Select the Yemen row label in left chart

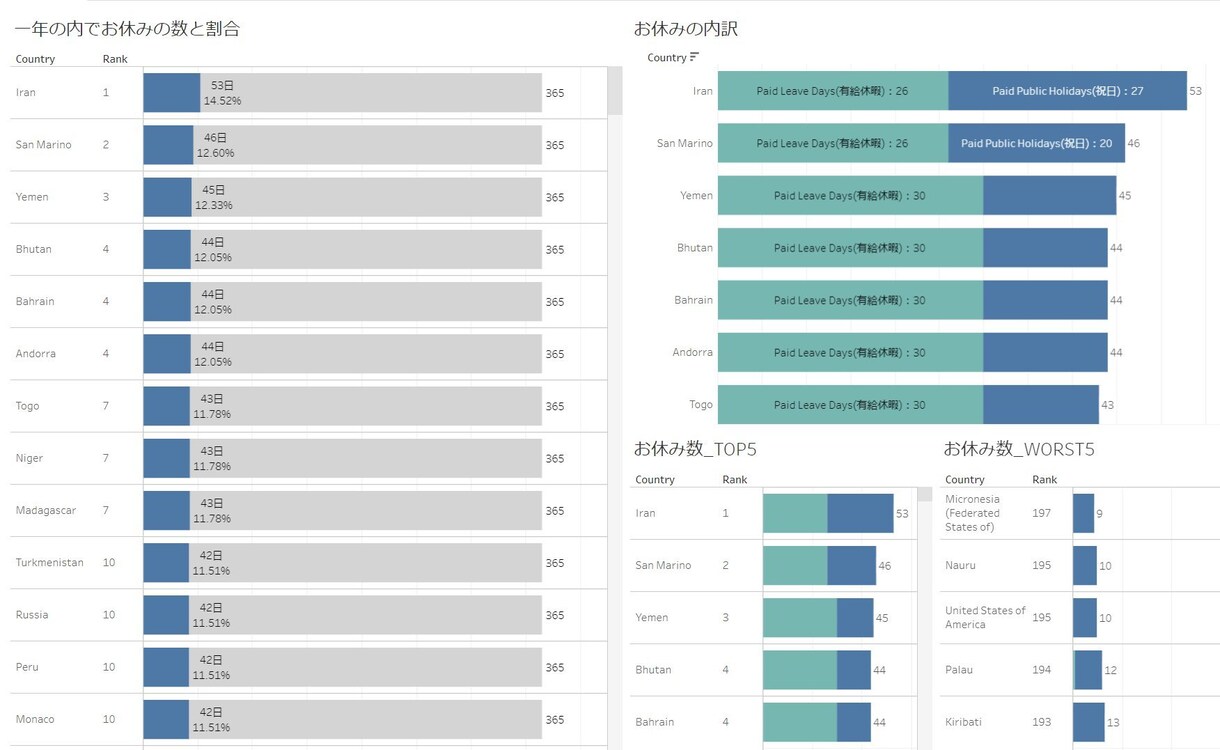32,197
